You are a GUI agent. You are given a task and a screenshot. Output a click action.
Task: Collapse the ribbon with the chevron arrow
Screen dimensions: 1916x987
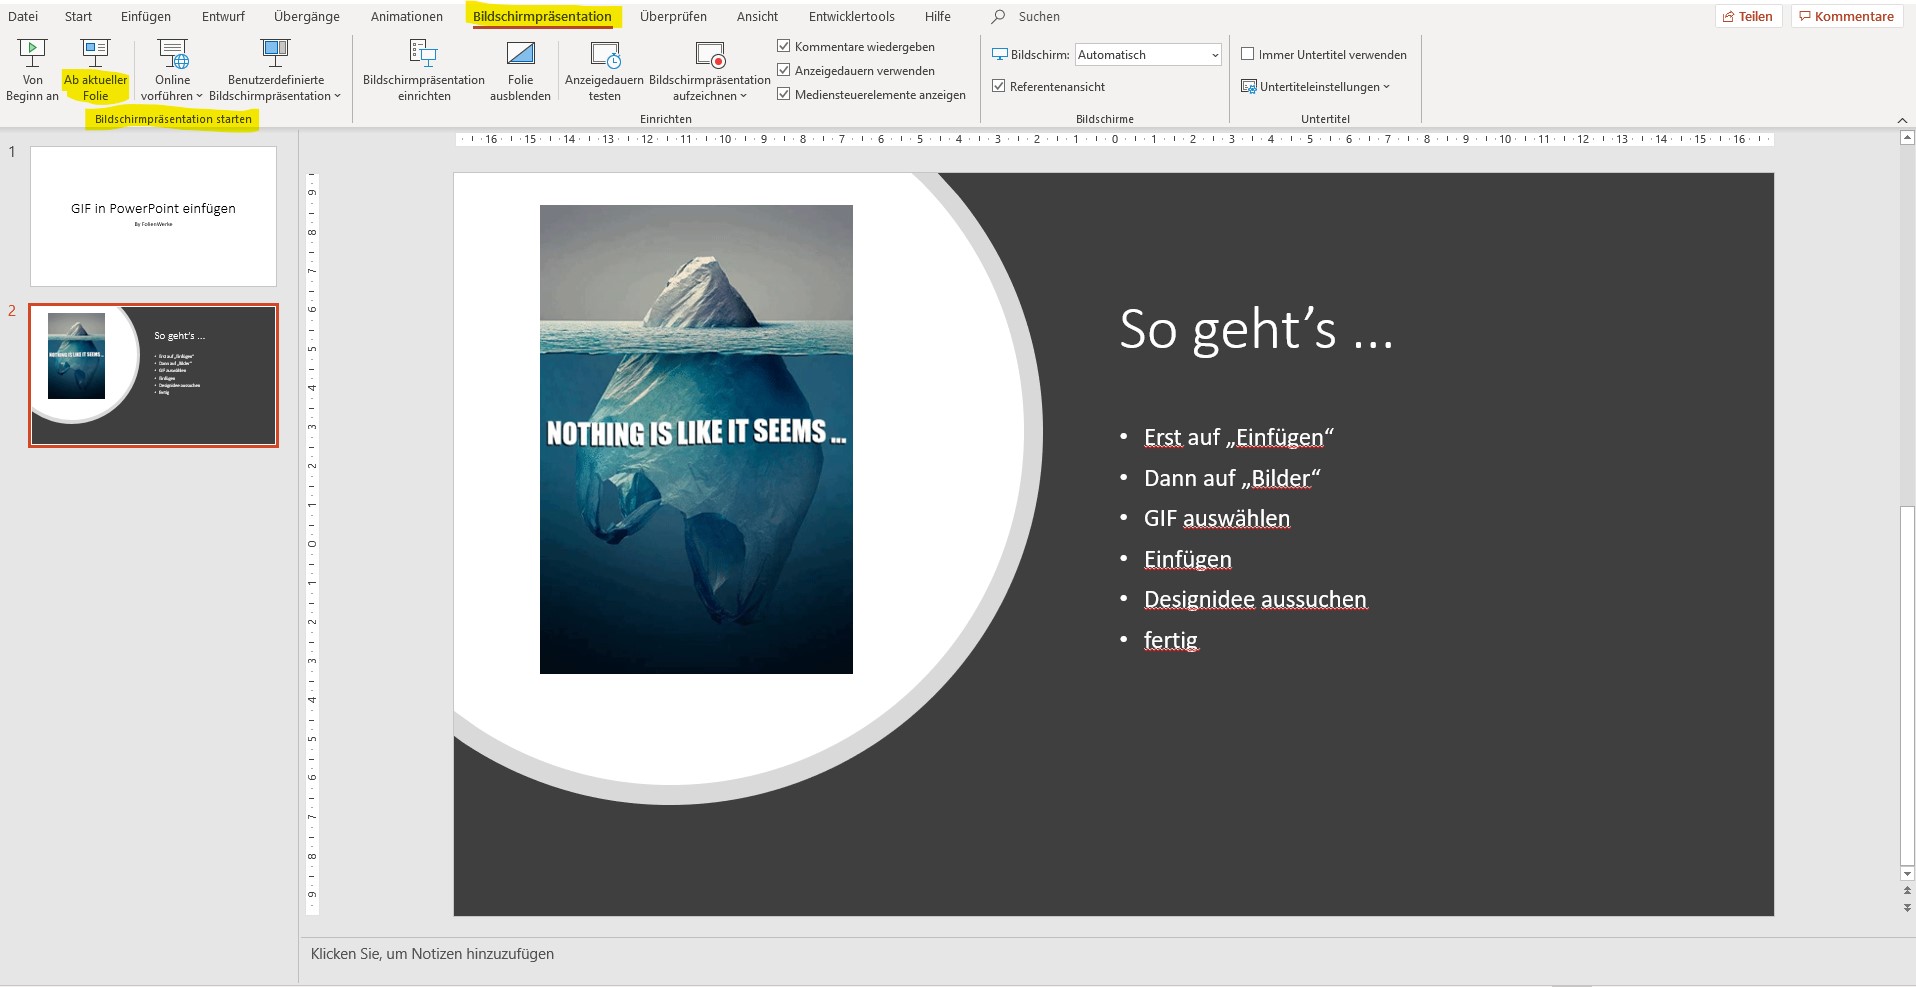(x=1902, y=120)
